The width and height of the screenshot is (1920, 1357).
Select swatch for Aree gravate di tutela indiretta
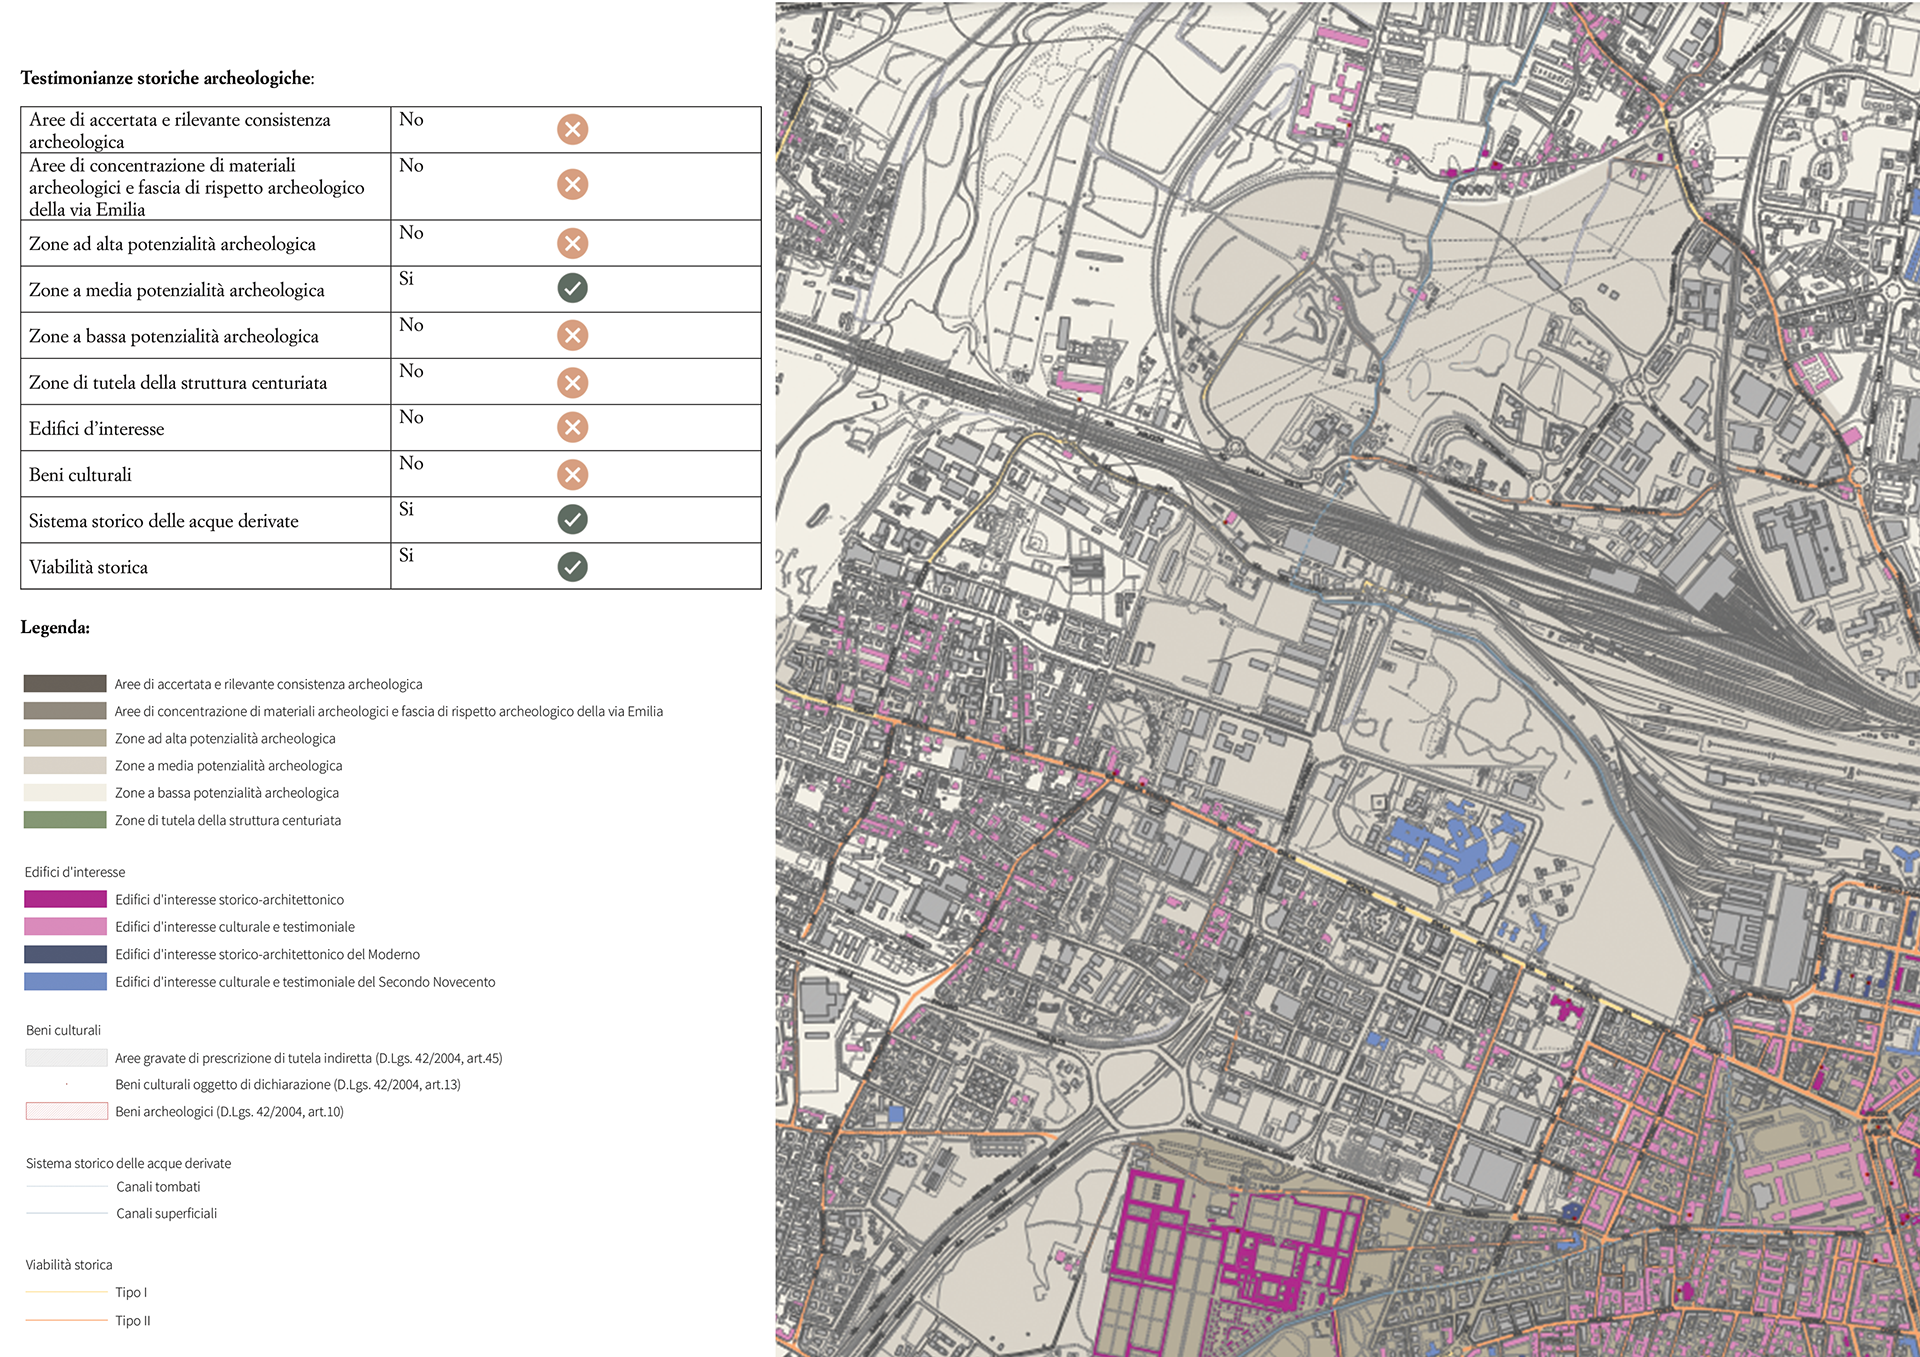66,1058
